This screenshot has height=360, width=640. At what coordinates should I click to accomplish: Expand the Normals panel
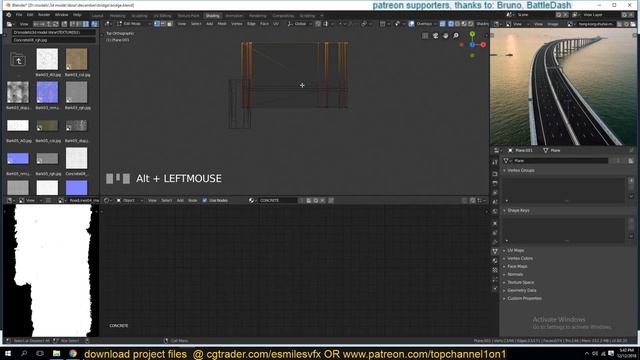[515, 274]
